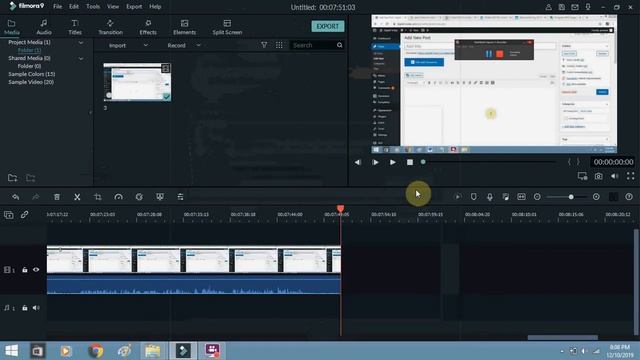The image size is (640, 360).
Task: Add a new media folder
Action: (x=13, y=178)
